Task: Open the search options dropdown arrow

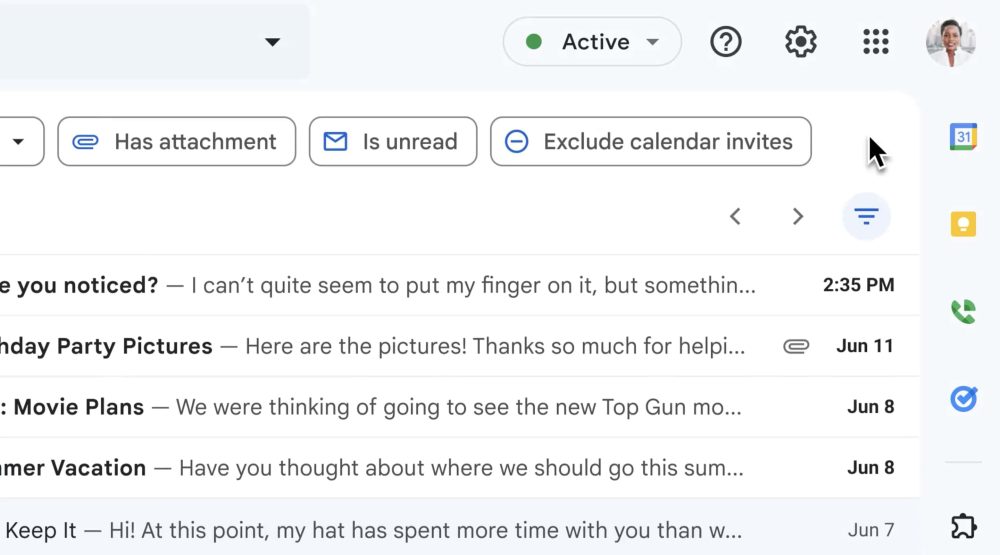Action: [272, 42]
